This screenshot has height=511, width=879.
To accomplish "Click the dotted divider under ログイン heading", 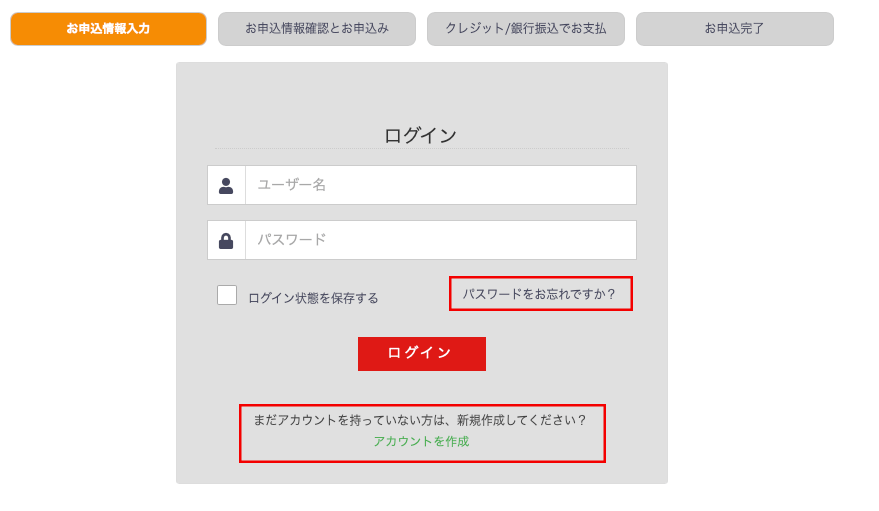I will [422, 148].
